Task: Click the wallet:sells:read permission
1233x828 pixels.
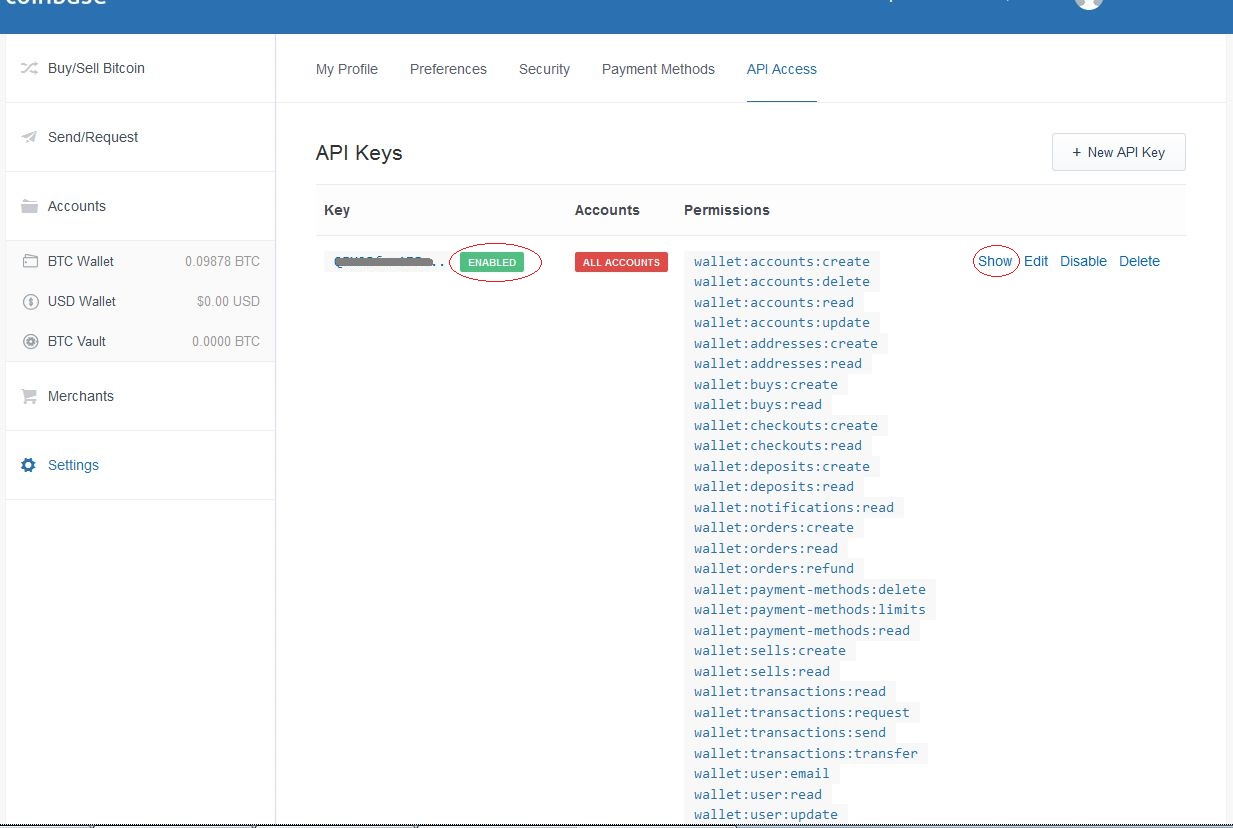Action: (762, 671)
